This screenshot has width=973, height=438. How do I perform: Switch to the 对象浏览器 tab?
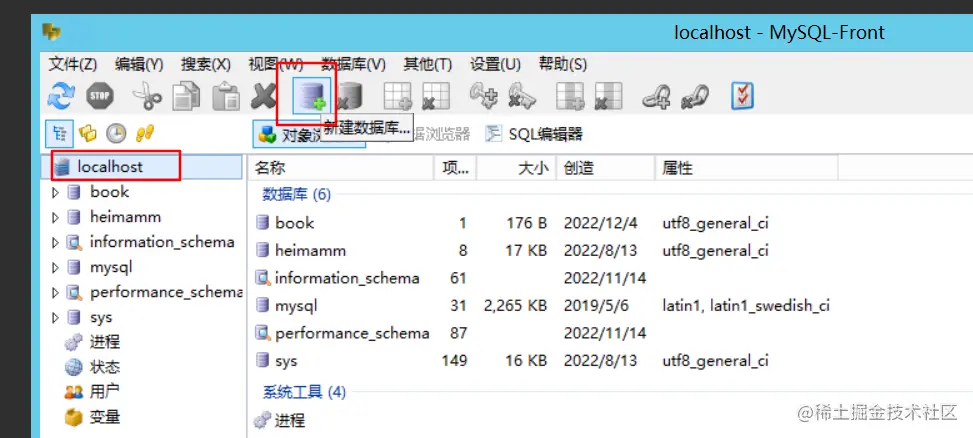pos(308,135)
